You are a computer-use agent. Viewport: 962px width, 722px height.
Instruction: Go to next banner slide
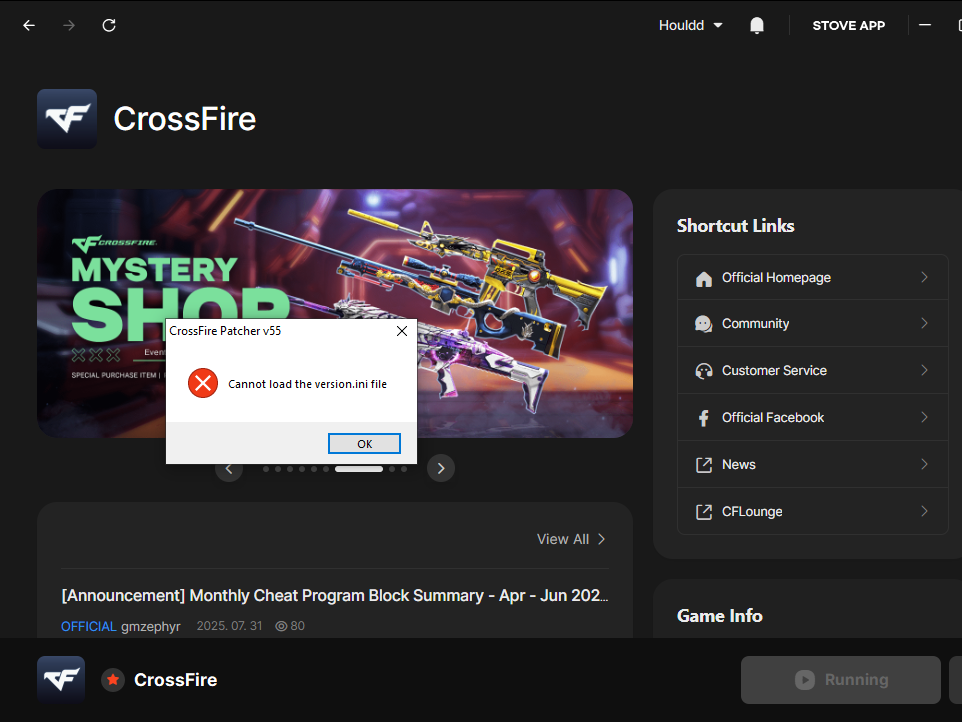[x=441, y=468]
